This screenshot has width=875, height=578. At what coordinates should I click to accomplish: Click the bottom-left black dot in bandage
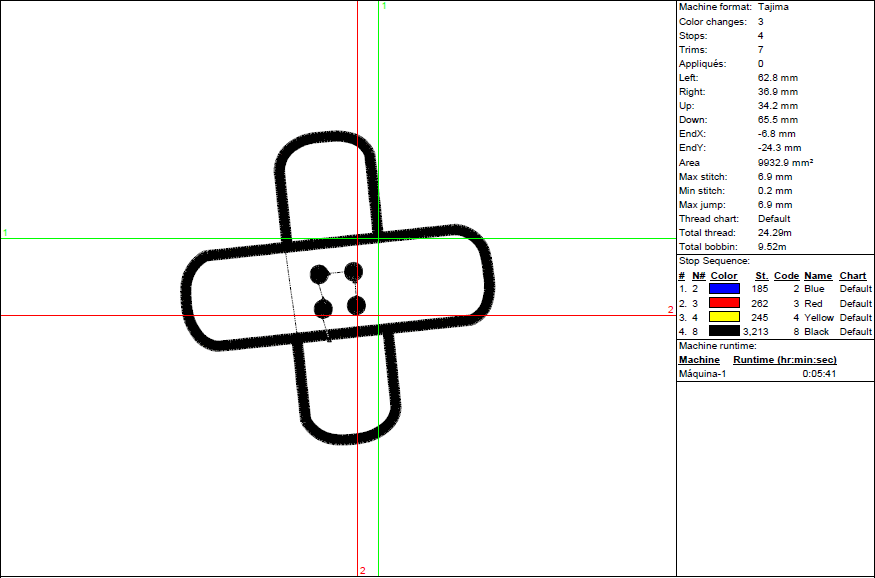pos(323,308)
